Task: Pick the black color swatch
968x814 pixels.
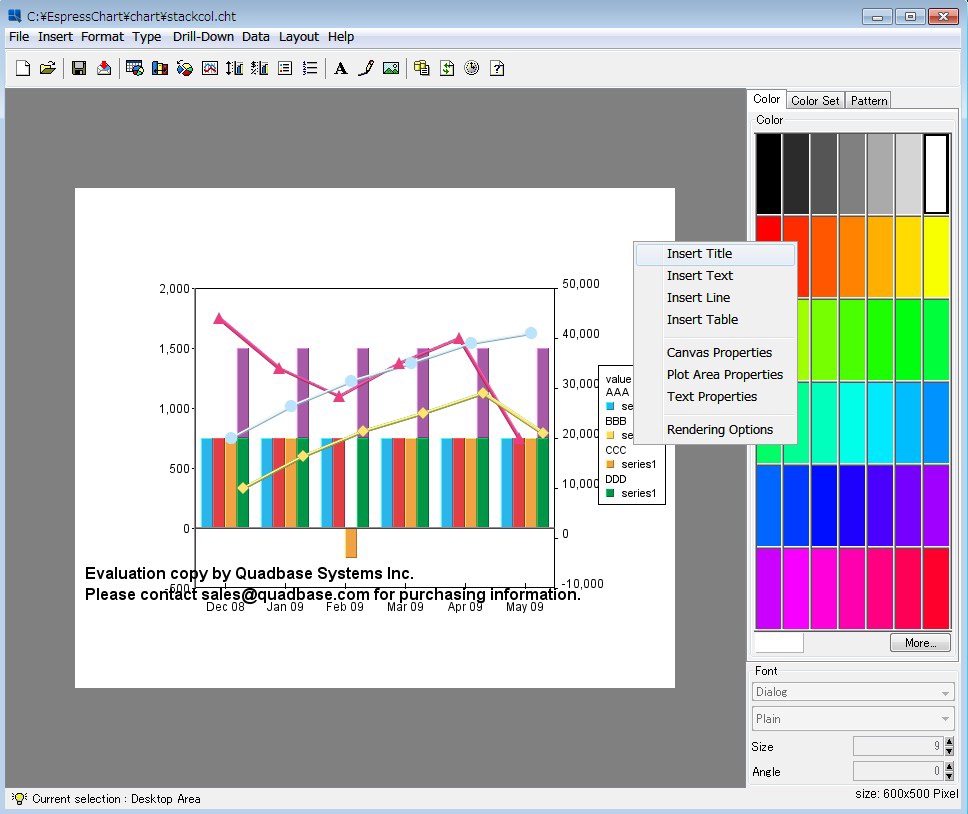Action: pos(768,174)
